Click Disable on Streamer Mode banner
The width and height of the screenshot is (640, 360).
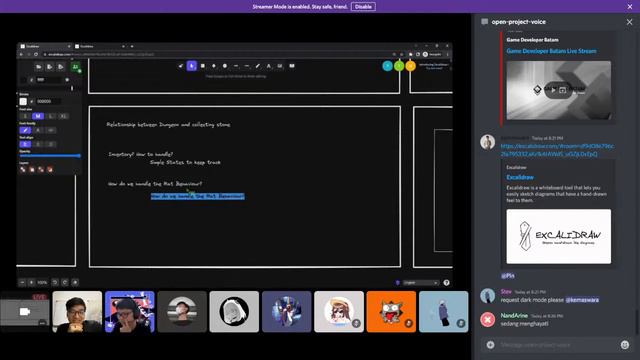click(363, 7)
